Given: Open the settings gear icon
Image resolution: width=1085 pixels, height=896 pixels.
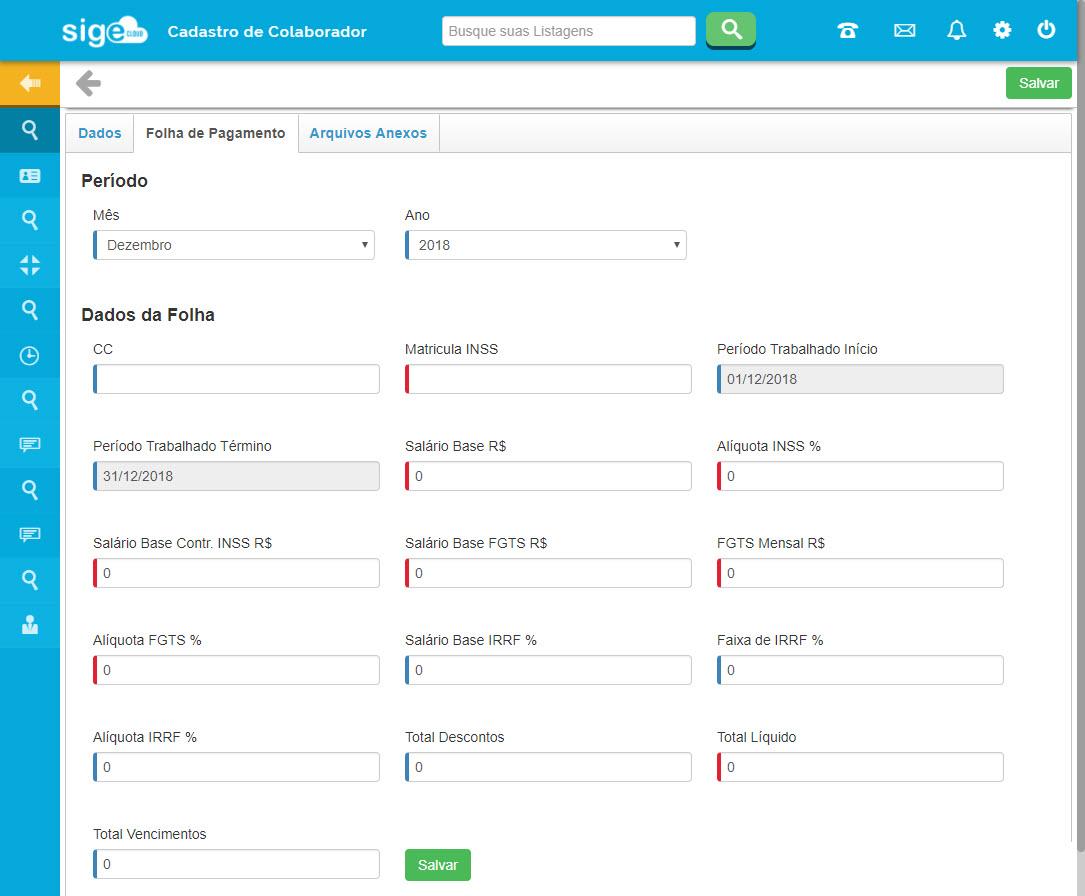Looking at the screenshot, I should (x=1002, y=30).
